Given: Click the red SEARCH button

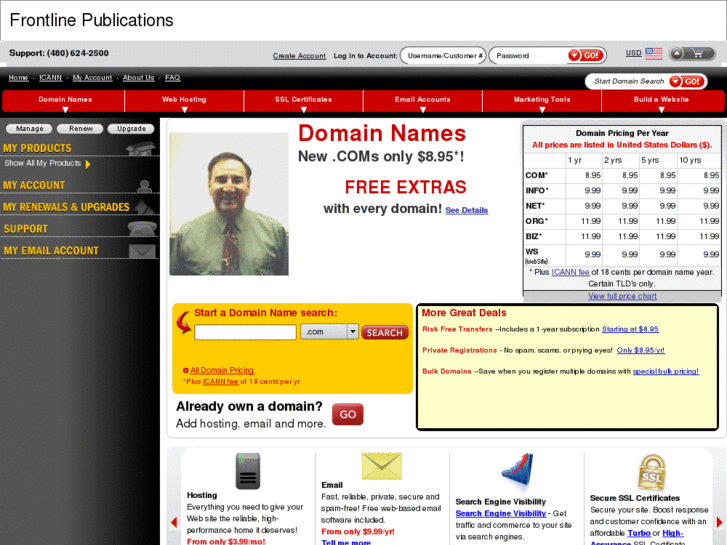Looking at the screenshot, I should [x=385, y=333].
